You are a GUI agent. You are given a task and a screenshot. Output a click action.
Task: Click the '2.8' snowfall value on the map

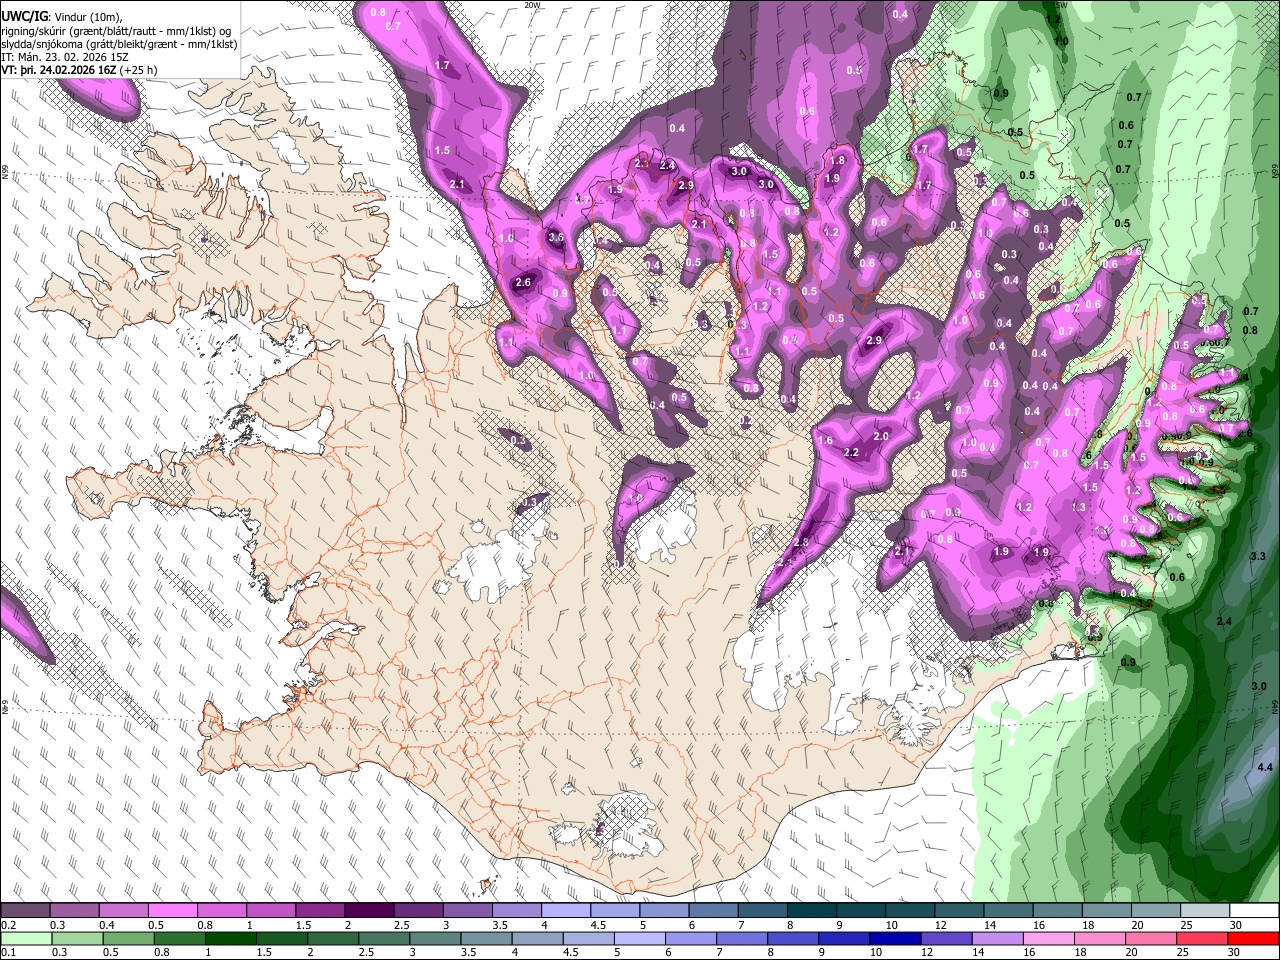pos(800,542)
